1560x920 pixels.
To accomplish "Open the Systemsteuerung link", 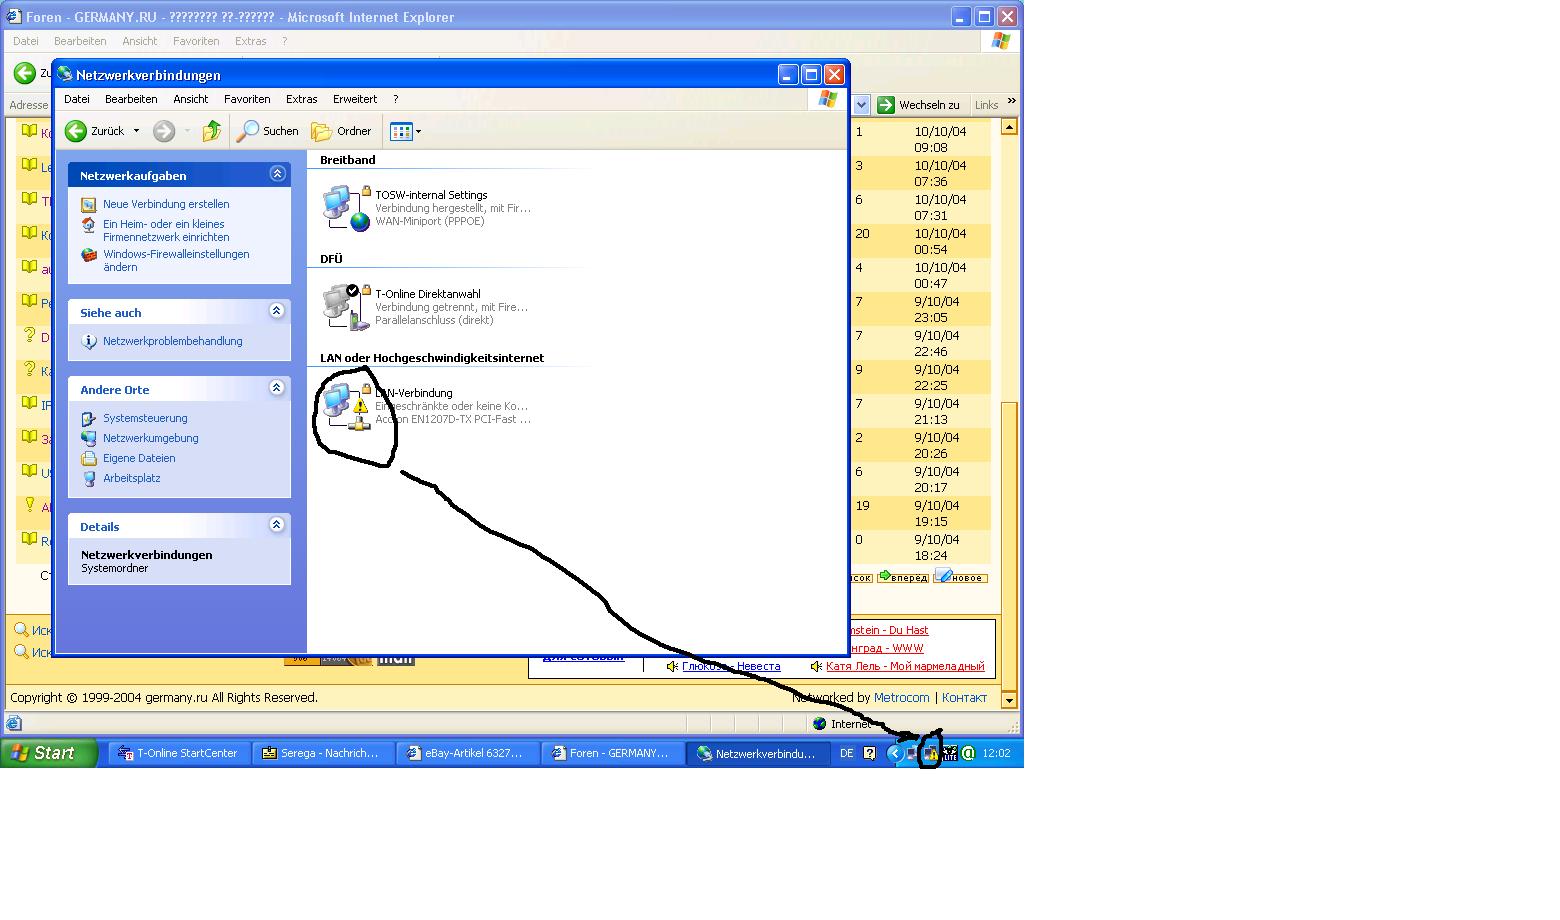I will click(x=145, y=418).
